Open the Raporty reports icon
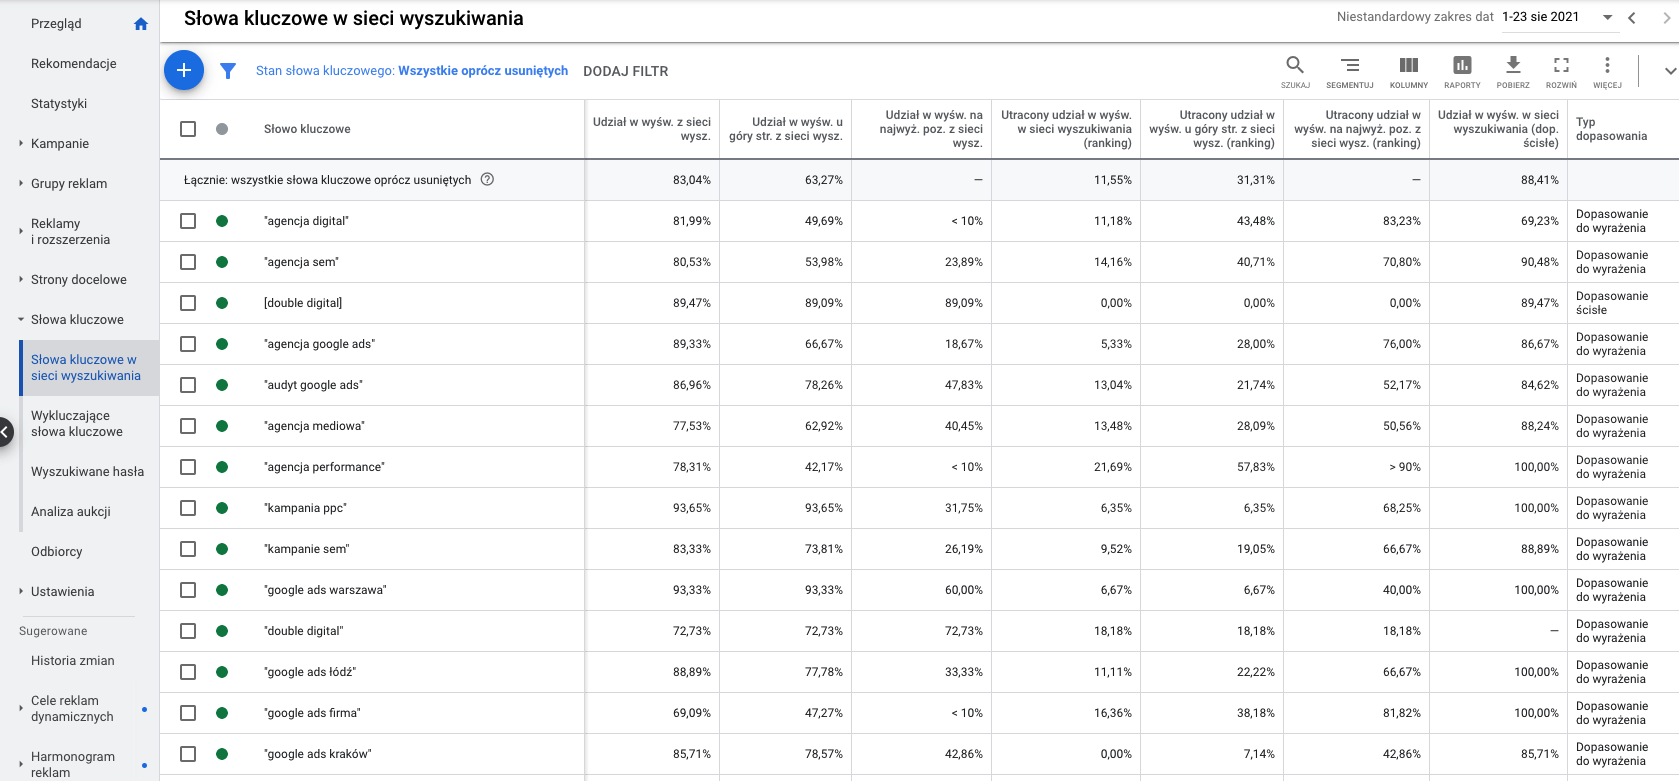This screenshot has width=1679, height=781. coord(1462,71)
